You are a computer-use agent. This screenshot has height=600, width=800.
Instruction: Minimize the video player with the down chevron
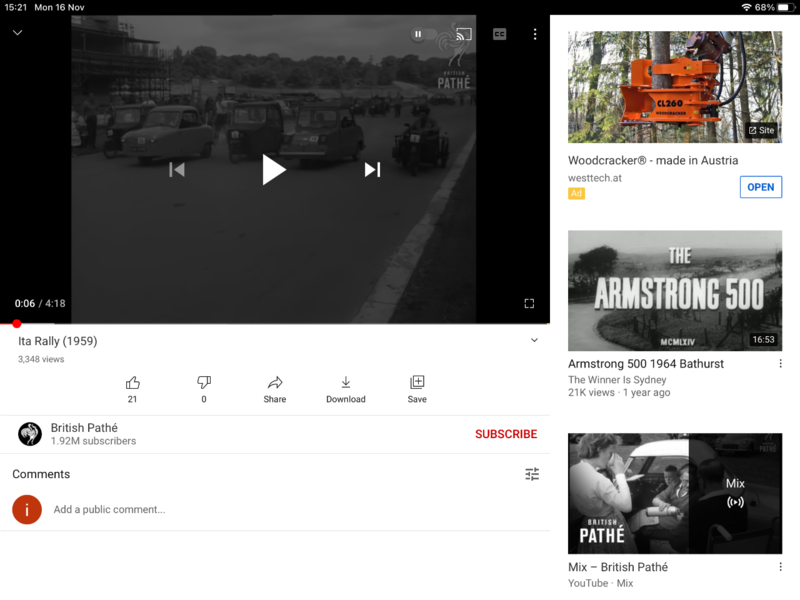click(x=17, y=33)
